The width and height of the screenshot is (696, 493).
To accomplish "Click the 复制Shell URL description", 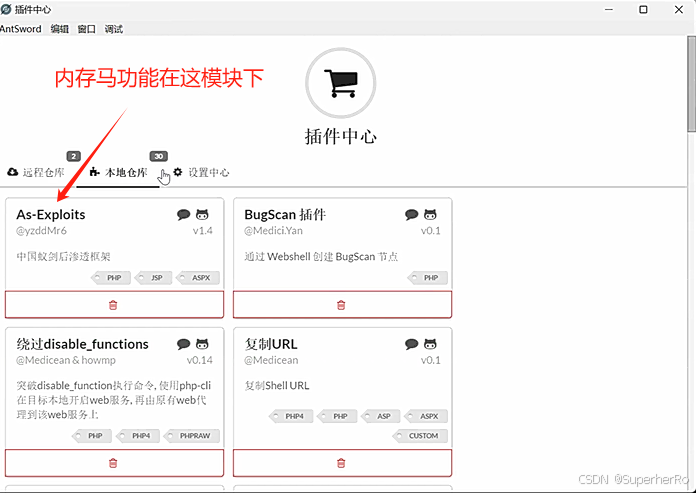I will coord(277,386).
